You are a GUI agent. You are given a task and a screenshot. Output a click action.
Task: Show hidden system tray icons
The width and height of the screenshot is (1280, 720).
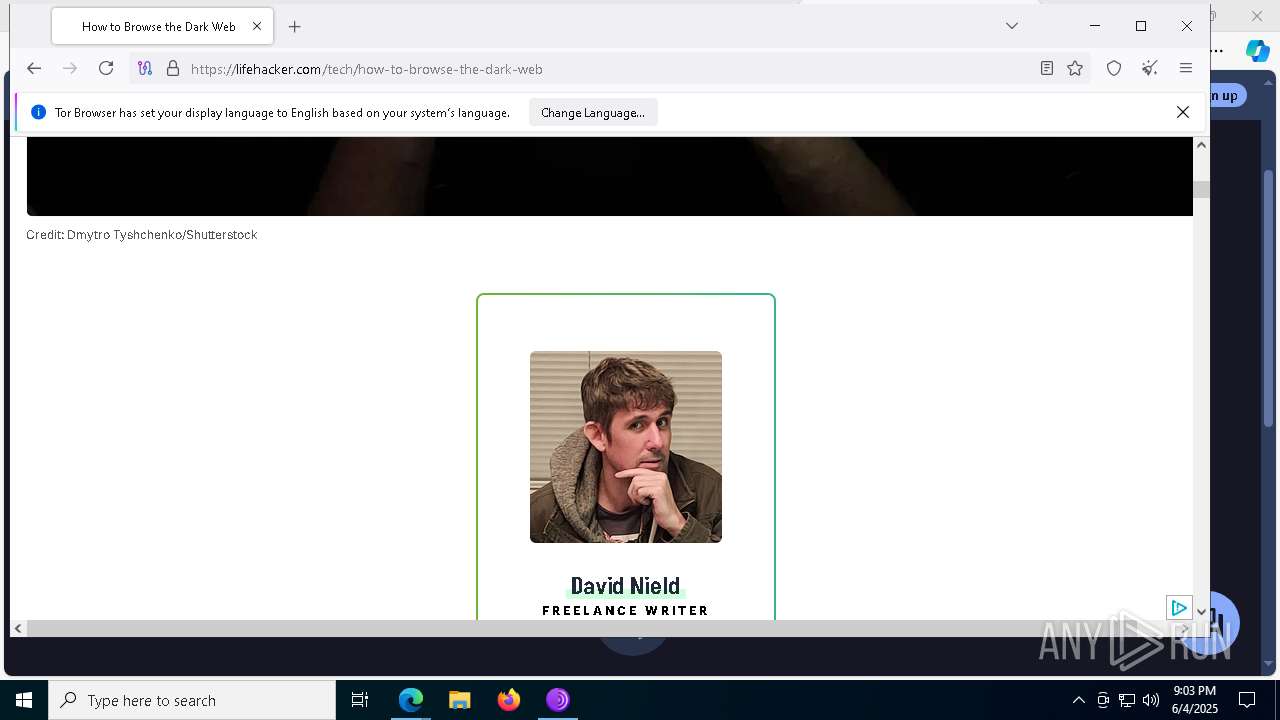(x=1079, y=700)
